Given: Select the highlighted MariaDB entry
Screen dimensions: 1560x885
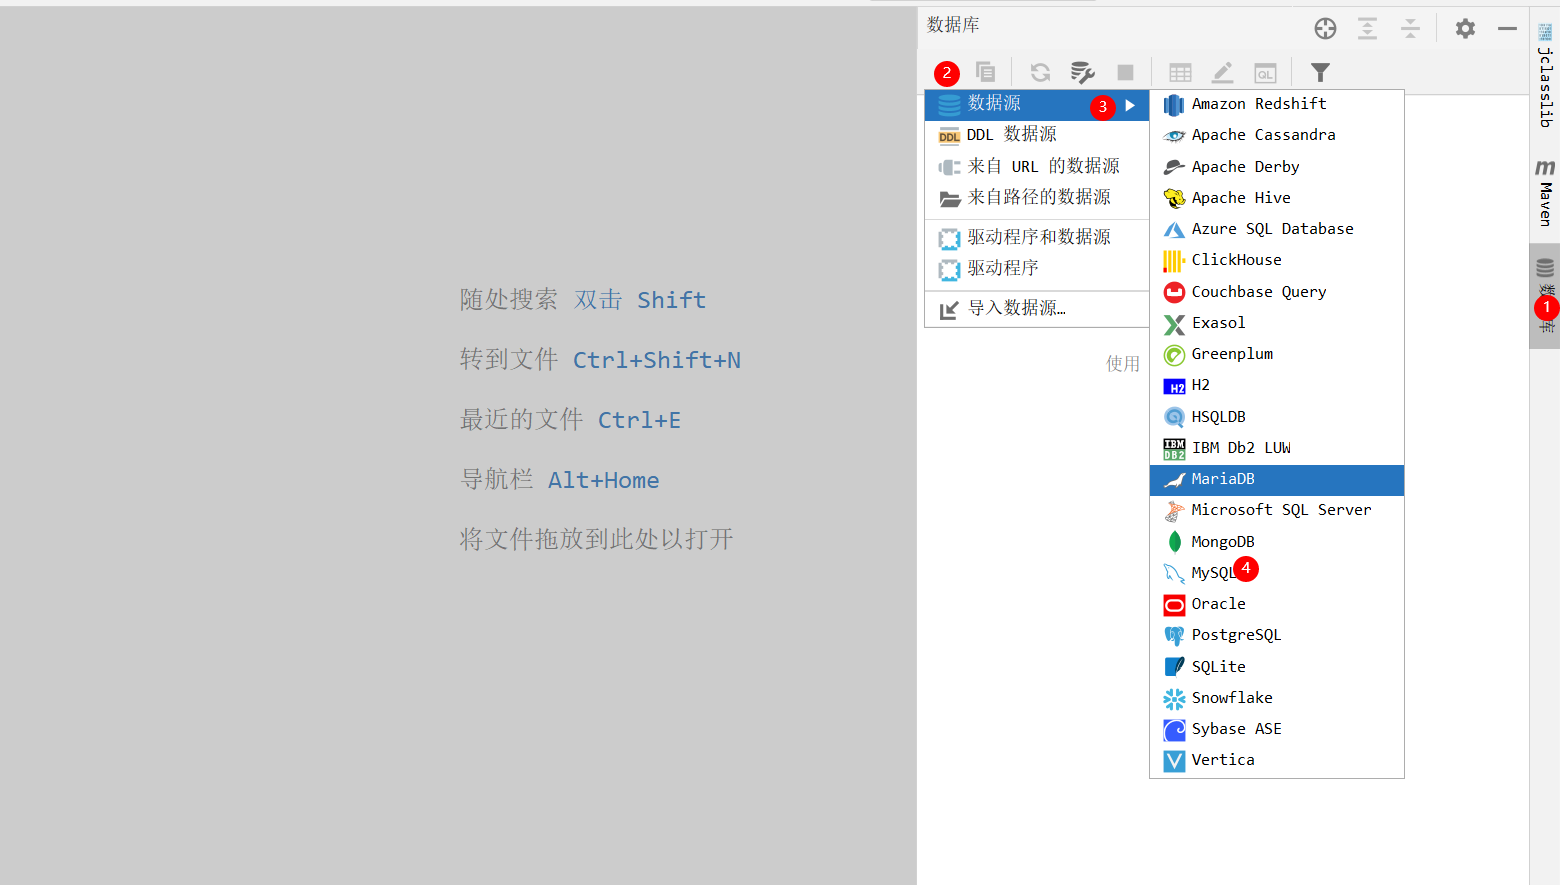Looking at the screenshot, I should click(1277, 479).
